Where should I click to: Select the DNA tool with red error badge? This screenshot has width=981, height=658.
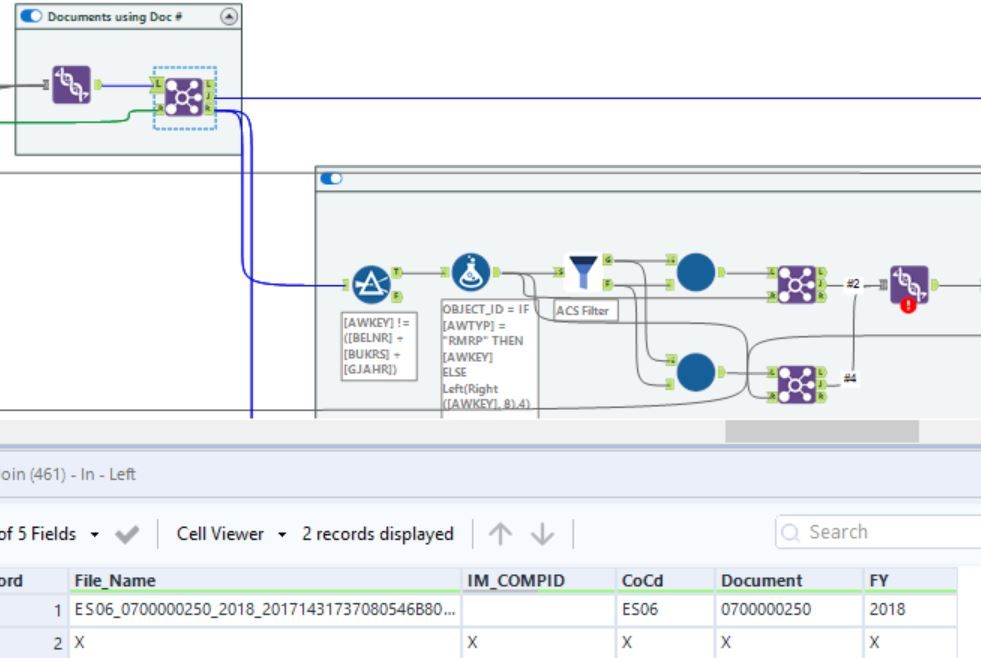(909, 285)
